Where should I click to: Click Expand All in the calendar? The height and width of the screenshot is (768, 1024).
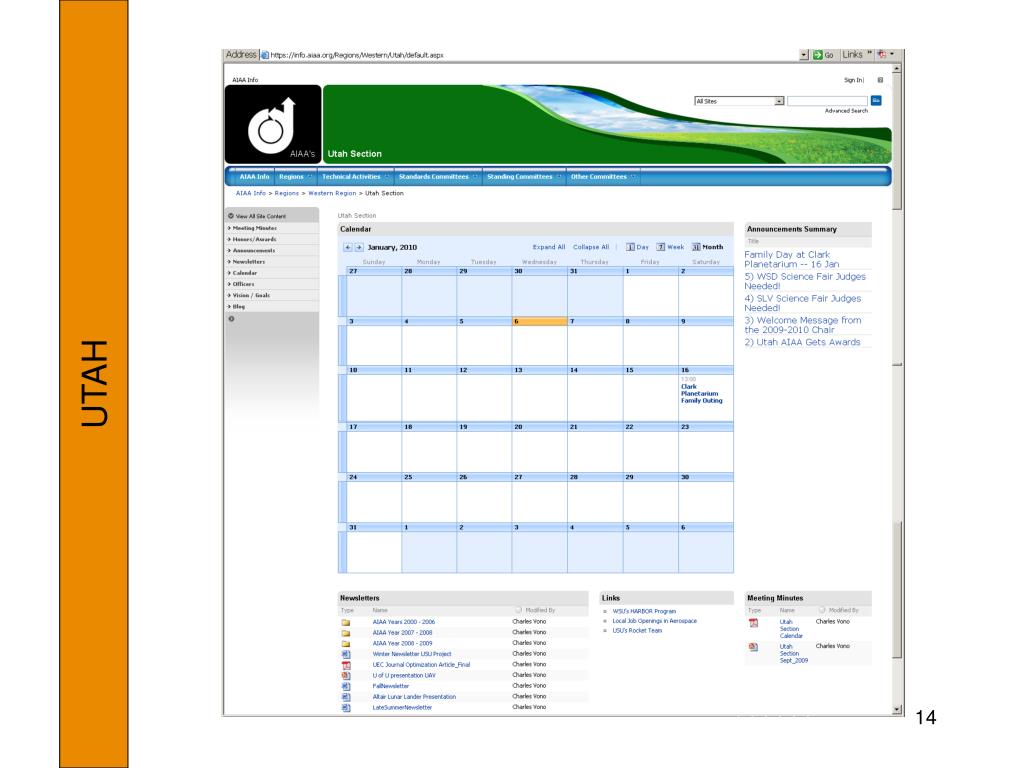pos(549,247)
